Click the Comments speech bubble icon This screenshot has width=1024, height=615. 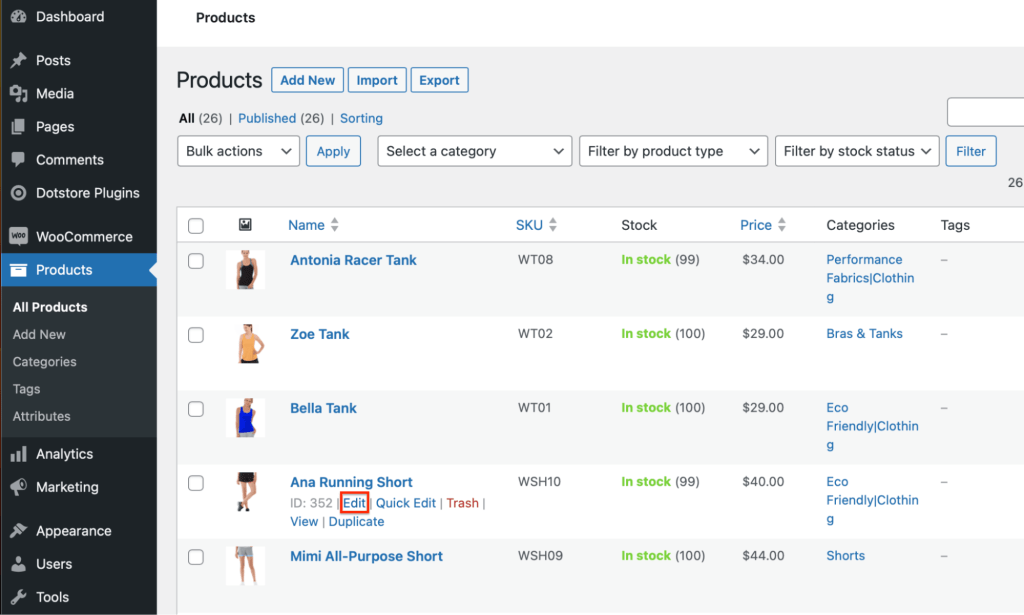(x=18, y=160)
